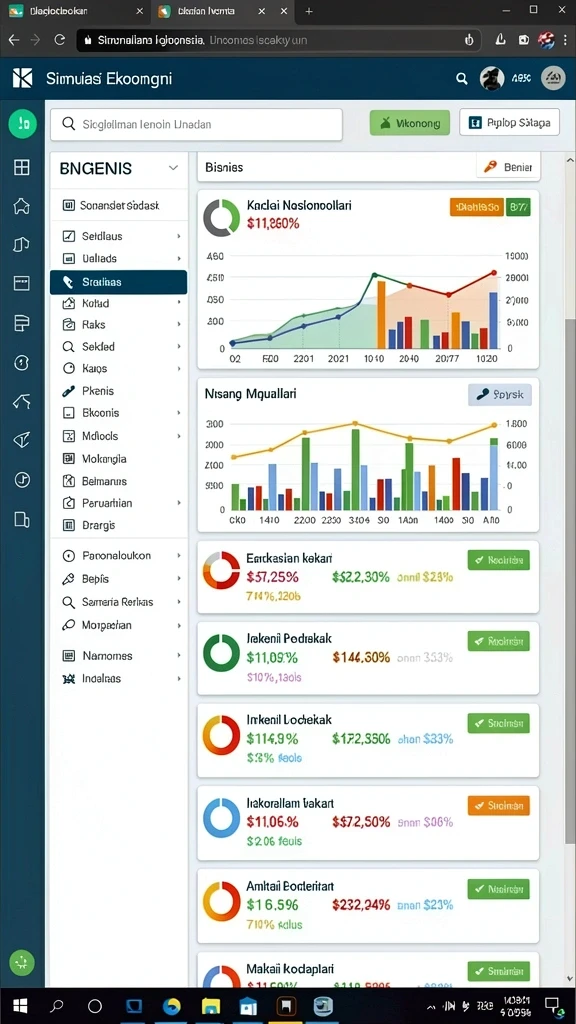
Task: Click green circle icon at sidebar bottom
Action: click(x=22, y=962)
